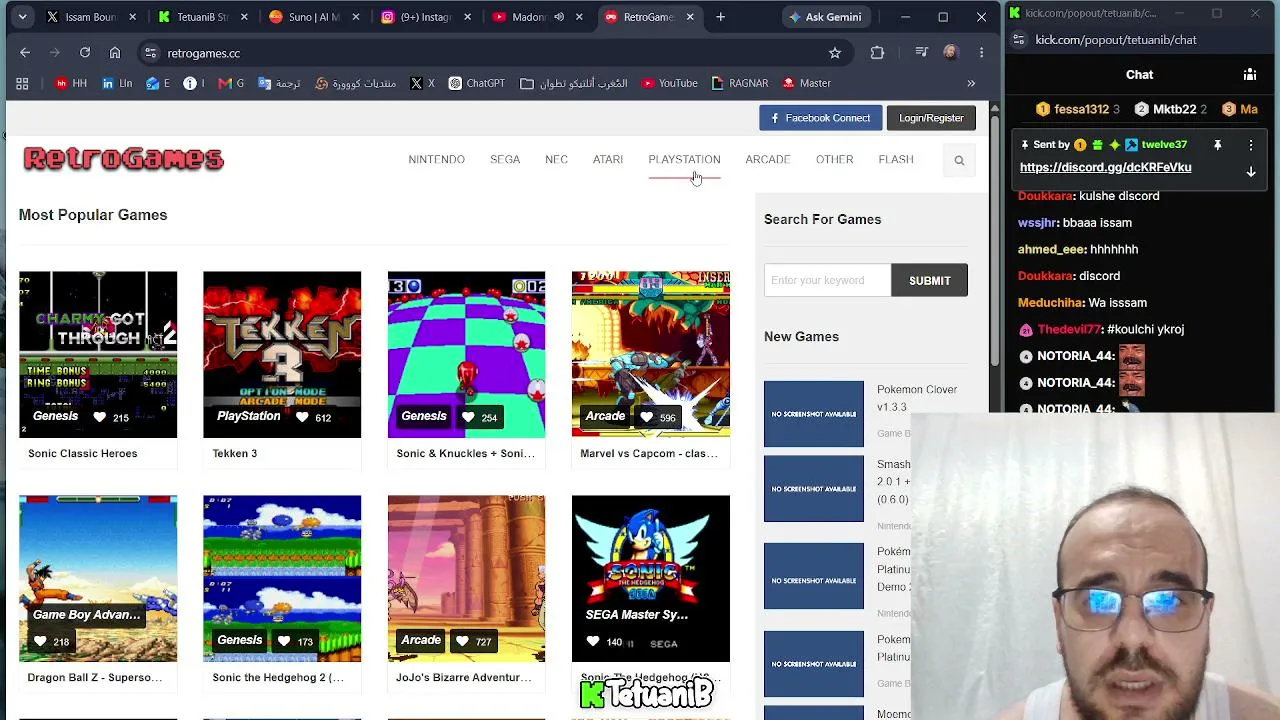The image size is (1280, 720).
Task: Open pinned message three-dot options in chat
Action: point(1251,145)
